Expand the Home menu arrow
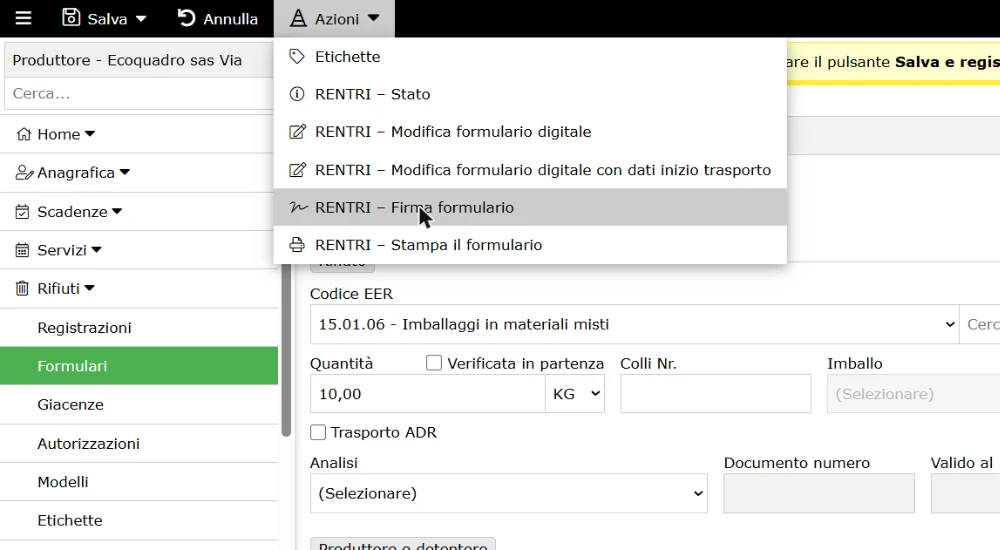 pos(90,134)
